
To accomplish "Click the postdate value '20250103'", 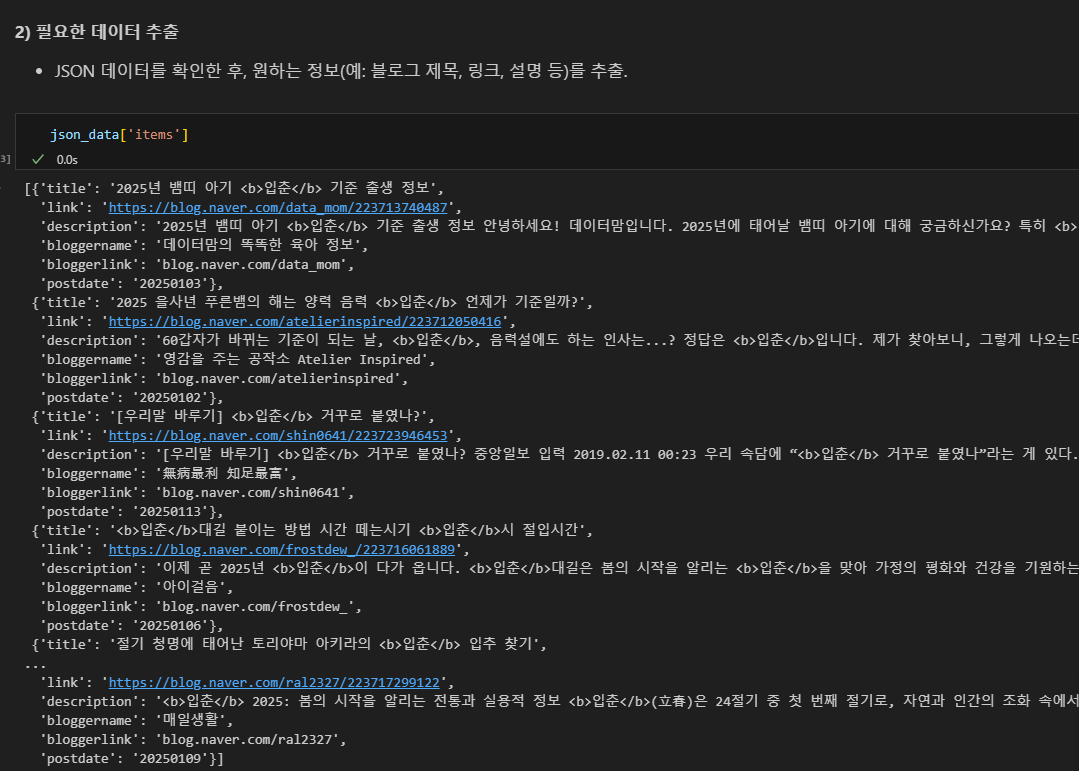I will (x=170, y=284).
